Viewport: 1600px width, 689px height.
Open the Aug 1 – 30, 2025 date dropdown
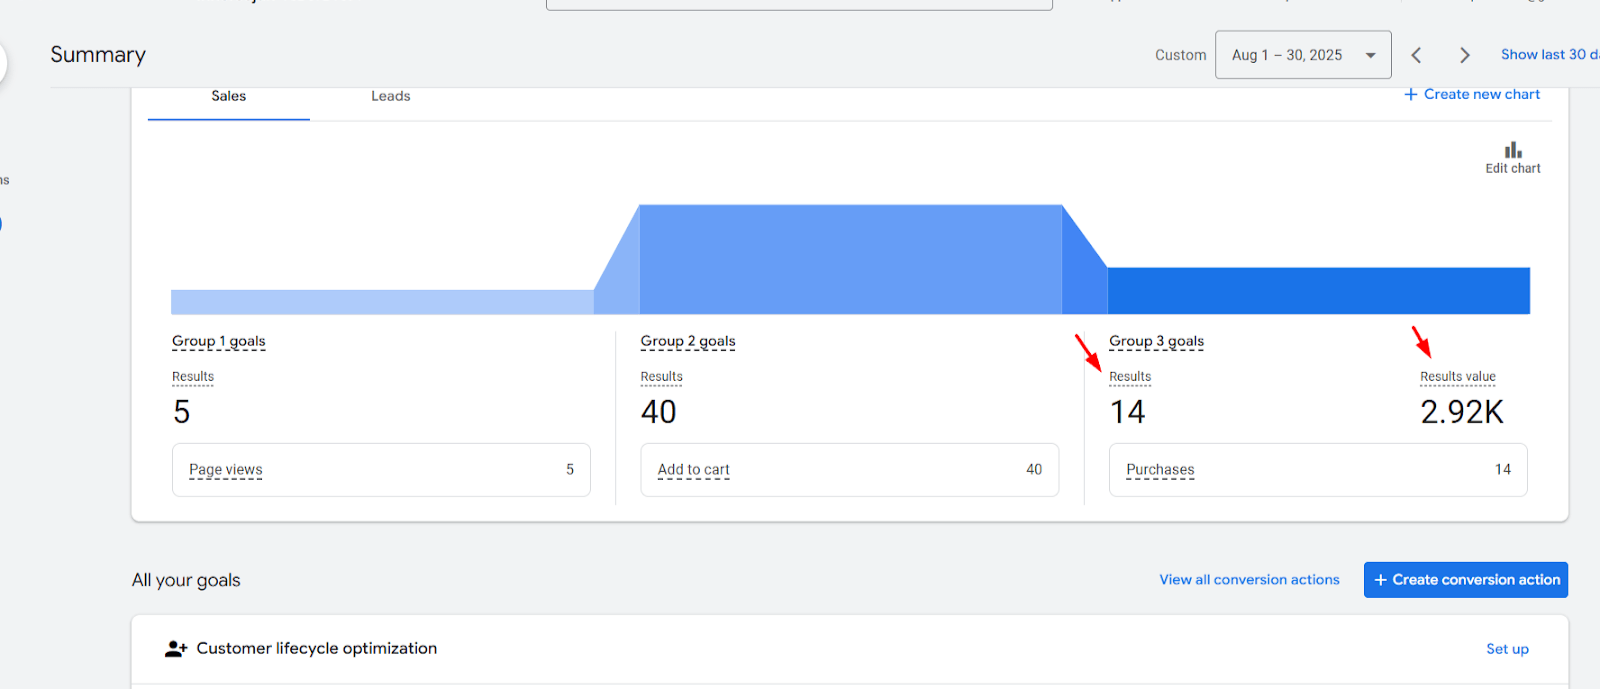[x=1303, y=55]
